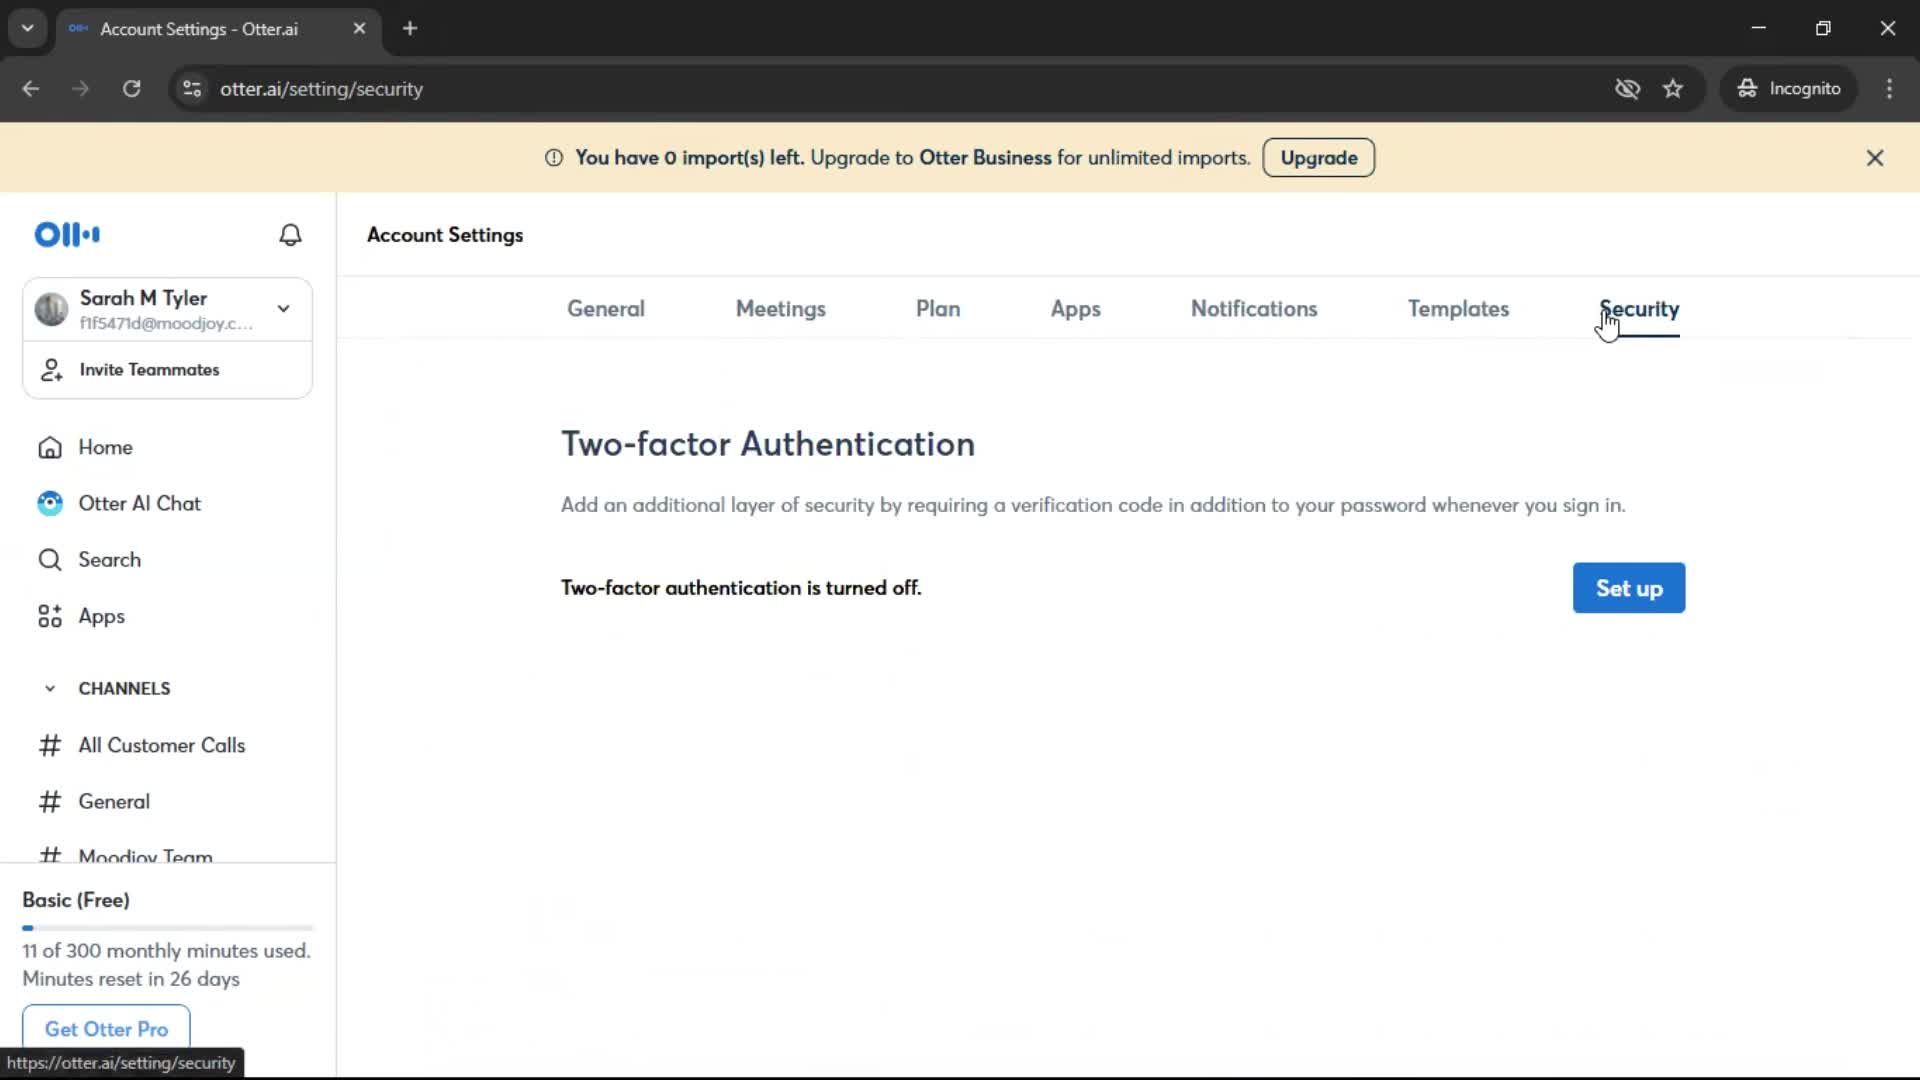
Task: Click Get Otter Pro button
Action: click(106, 1029)
